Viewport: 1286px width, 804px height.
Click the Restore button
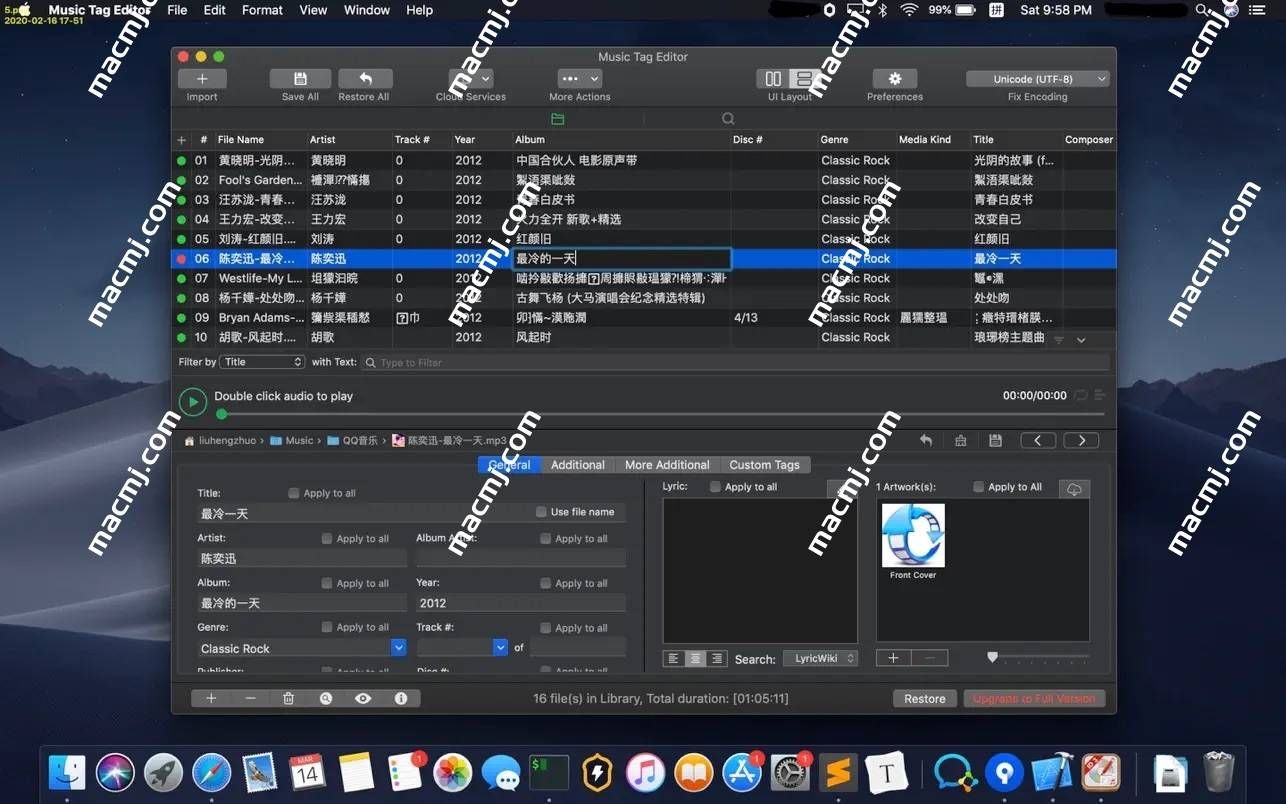[x=925, y=699]
